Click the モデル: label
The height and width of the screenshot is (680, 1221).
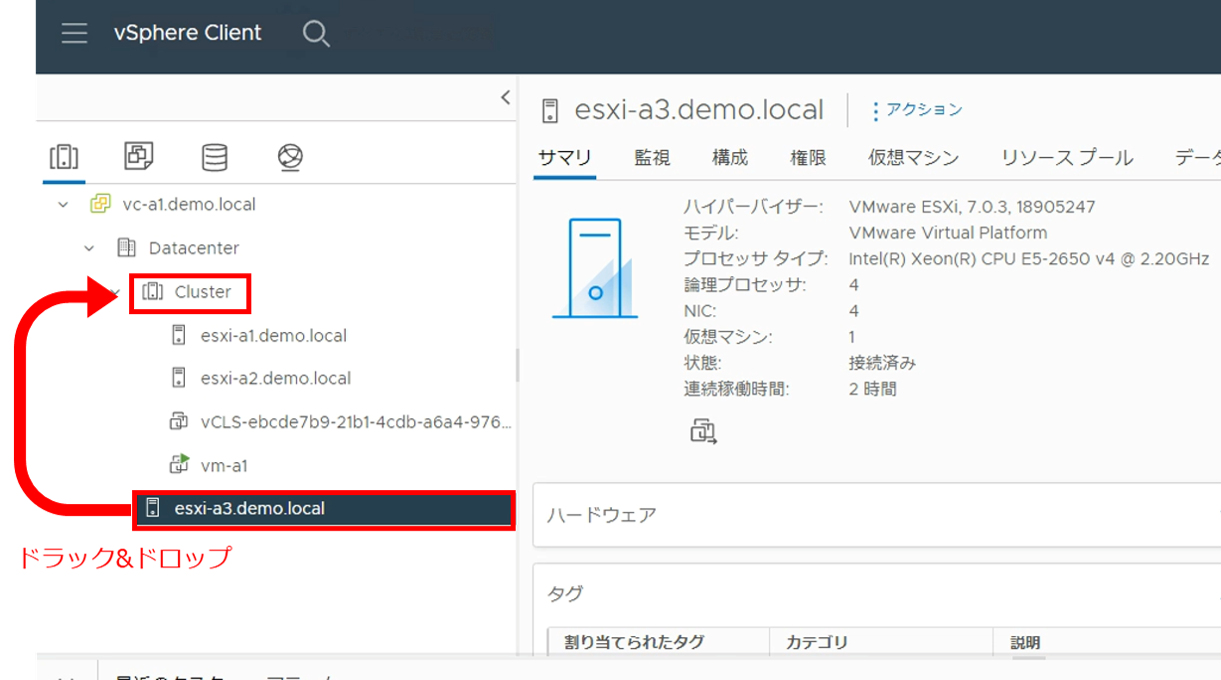[x=711, y=233]
